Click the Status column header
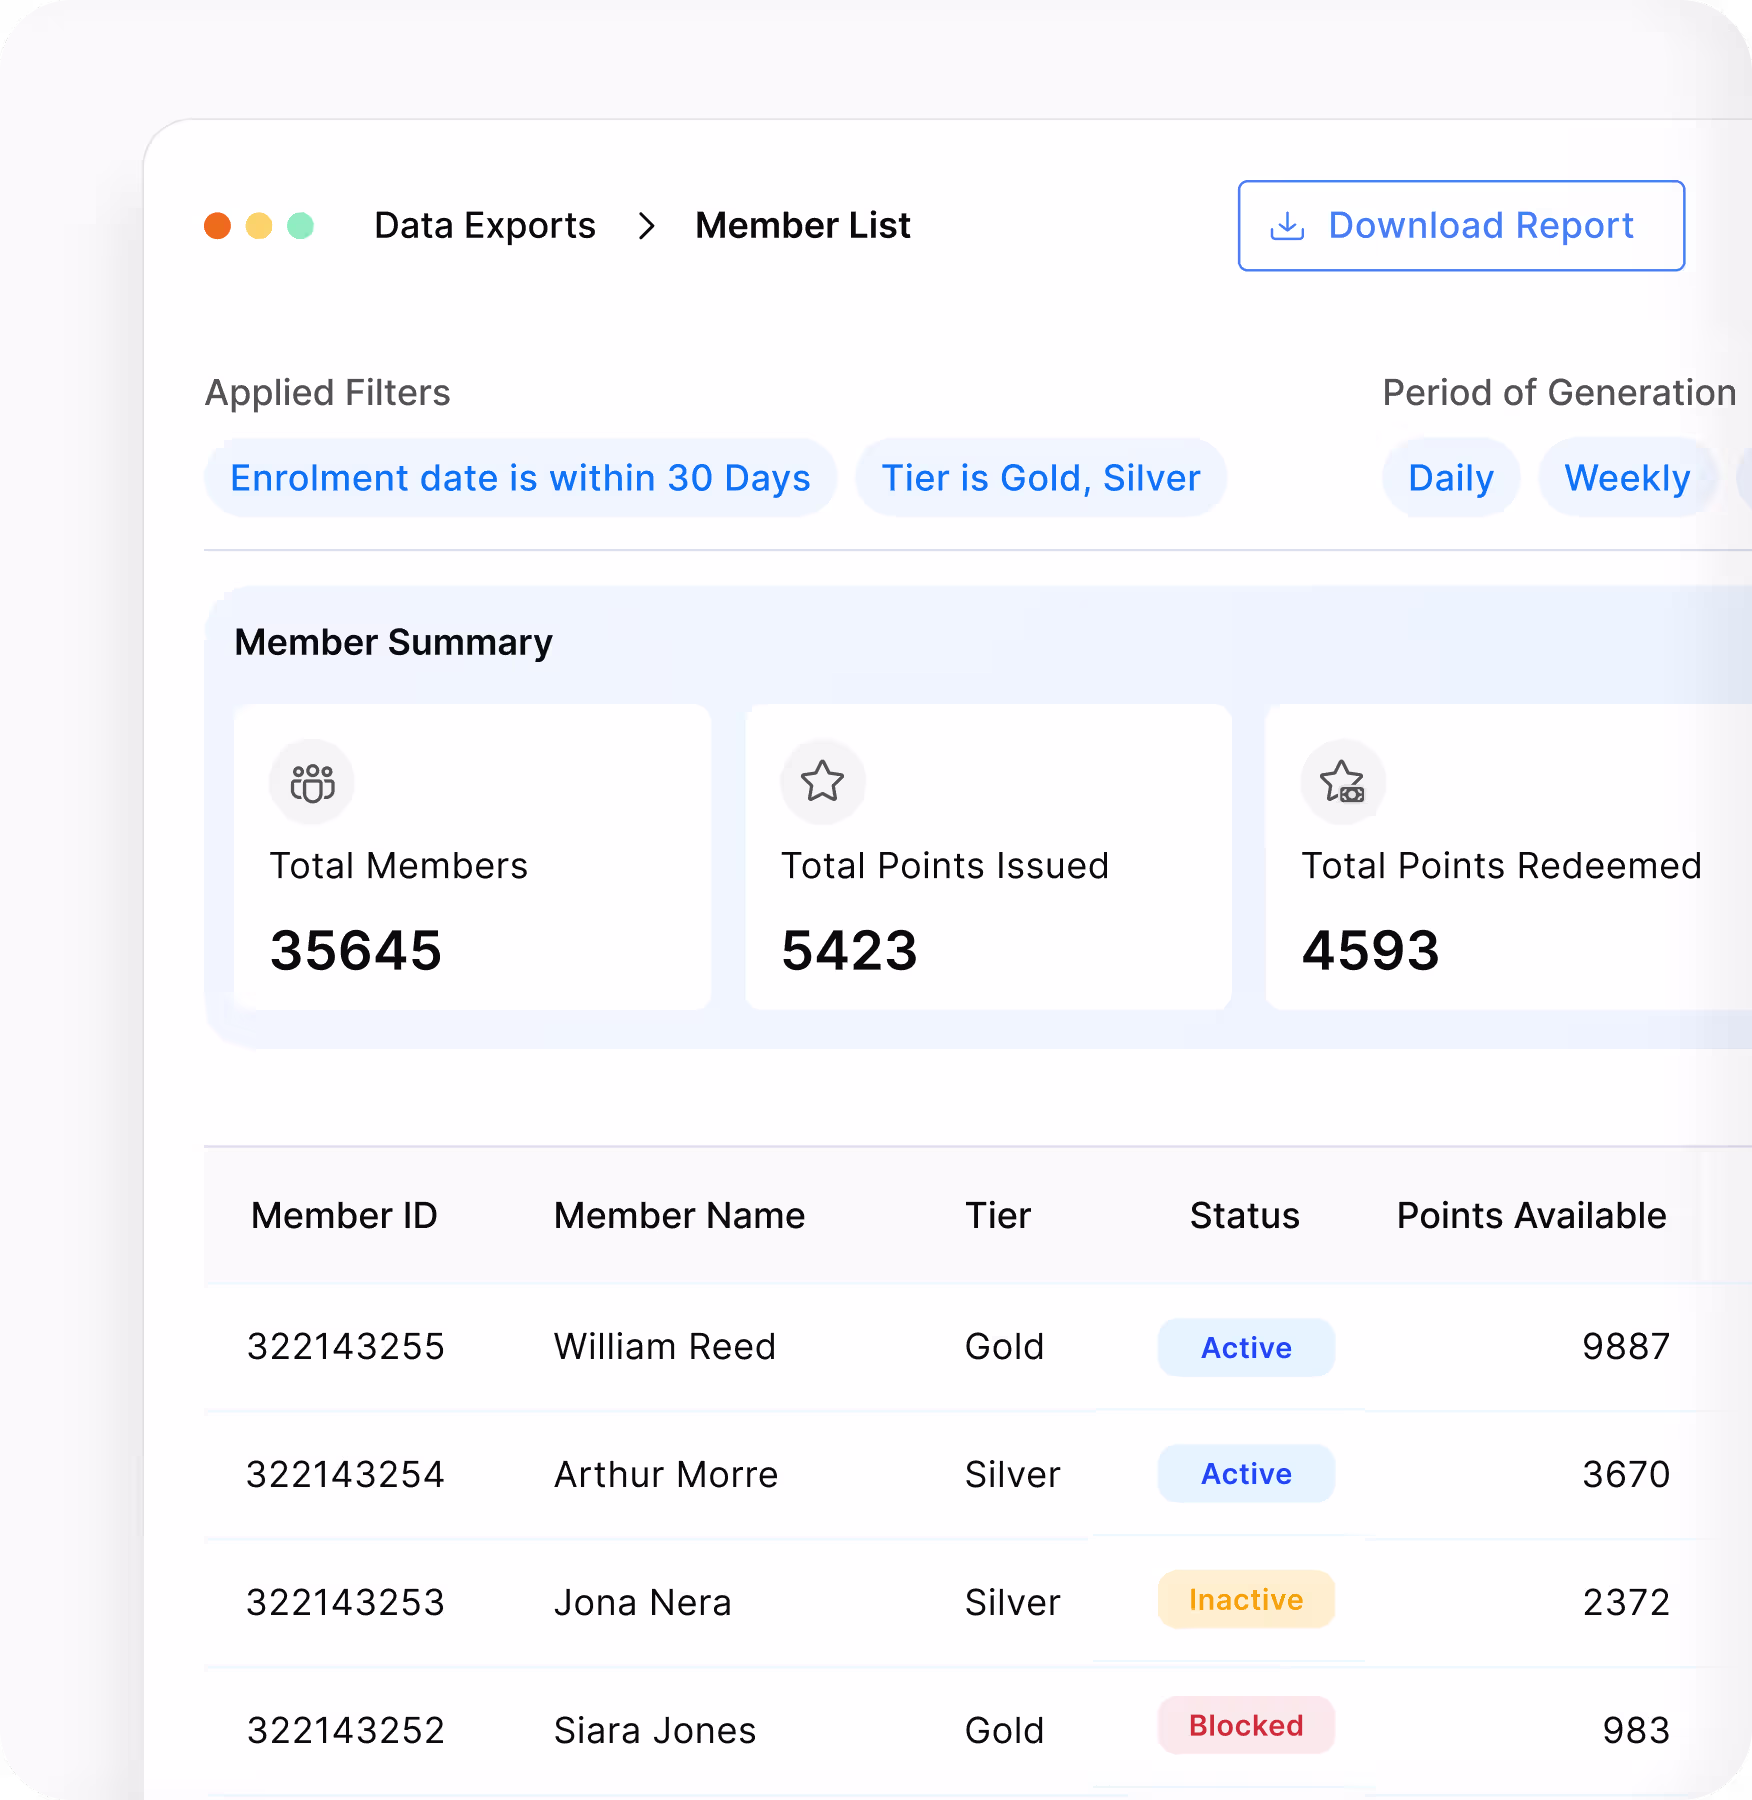The image size is (1752, 1800). click(1244, 1216)
